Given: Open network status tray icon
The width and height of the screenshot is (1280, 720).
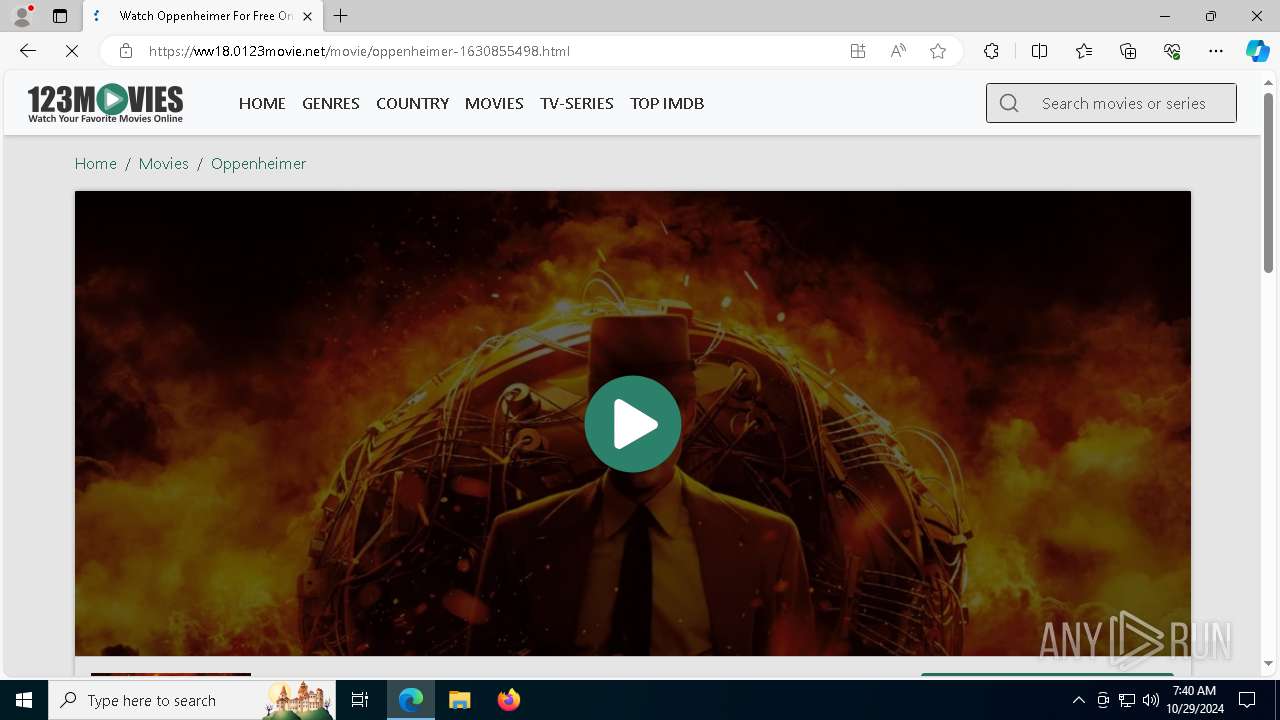Looking at the screenshot, I should coord(1127,700).
